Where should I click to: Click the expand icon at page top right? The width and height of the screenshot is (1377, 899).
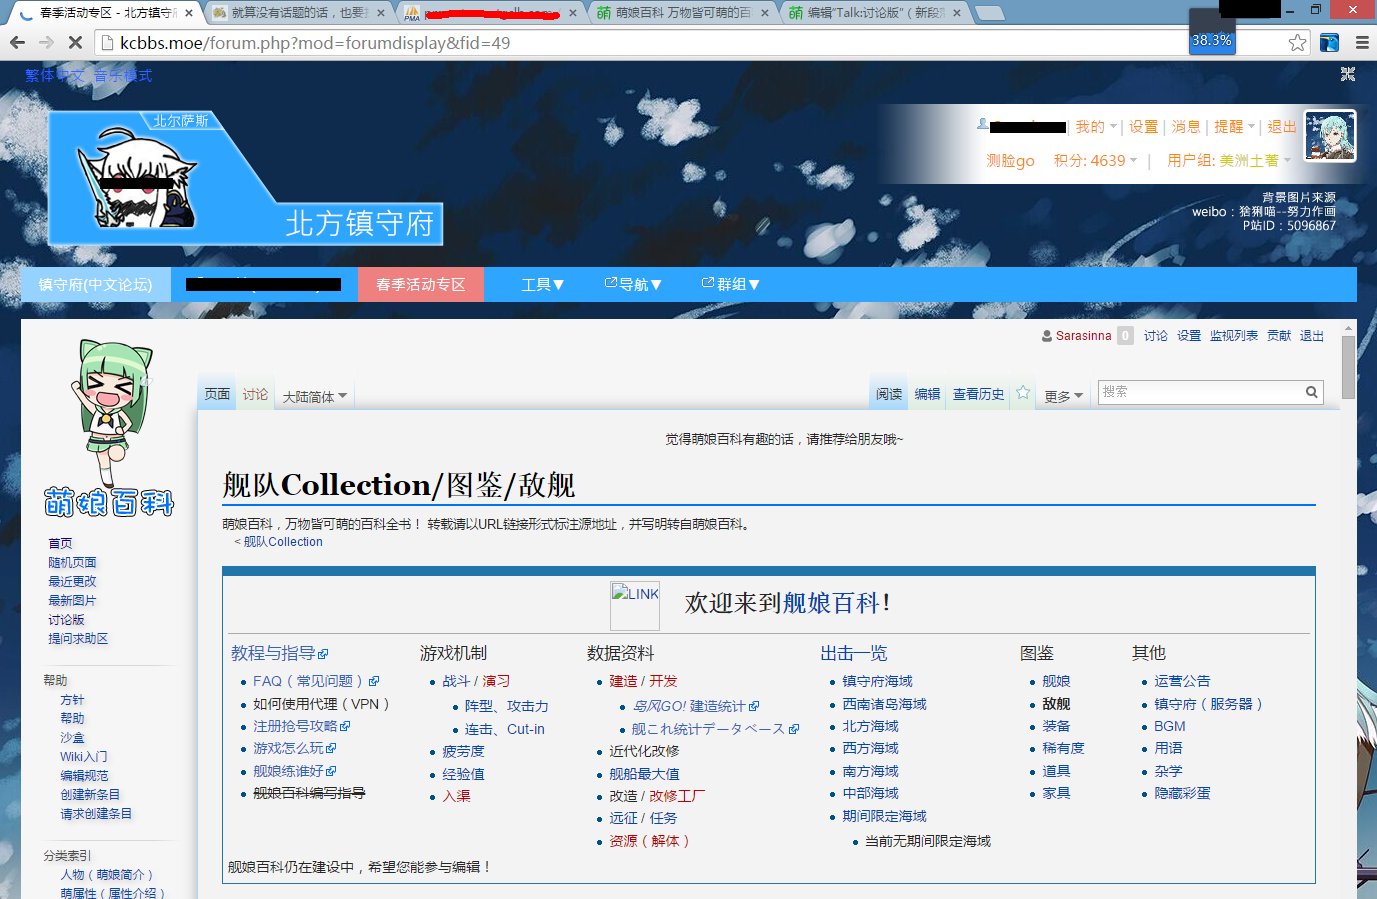pyautogui.click(x=1347, y=74)
